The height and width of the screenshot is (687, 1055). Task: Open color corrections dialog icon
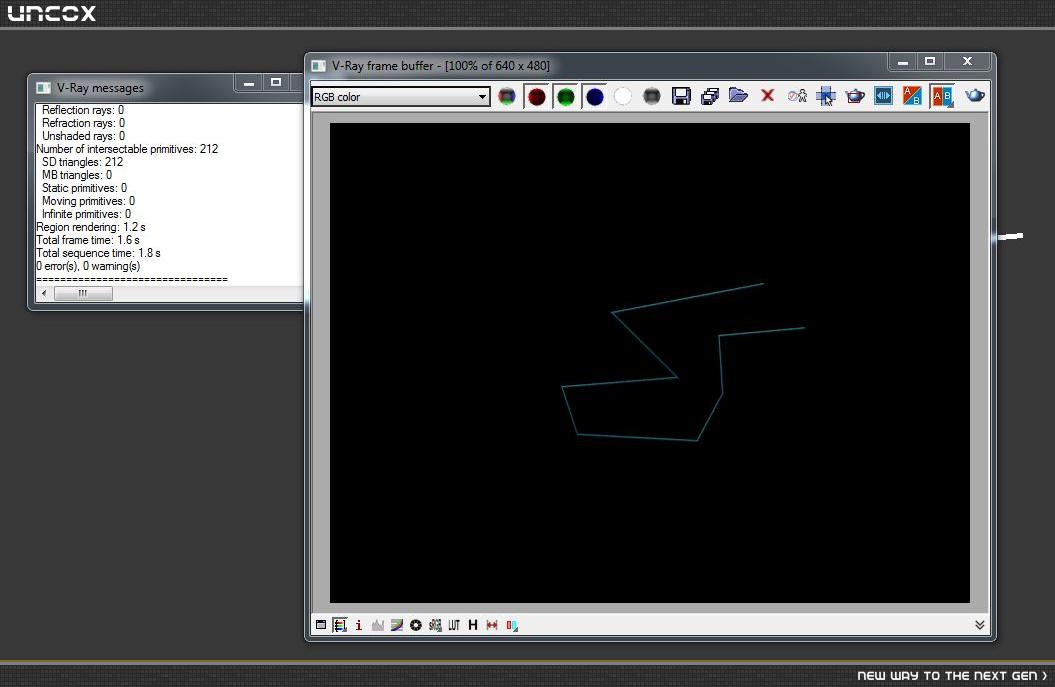pos(340,625)
